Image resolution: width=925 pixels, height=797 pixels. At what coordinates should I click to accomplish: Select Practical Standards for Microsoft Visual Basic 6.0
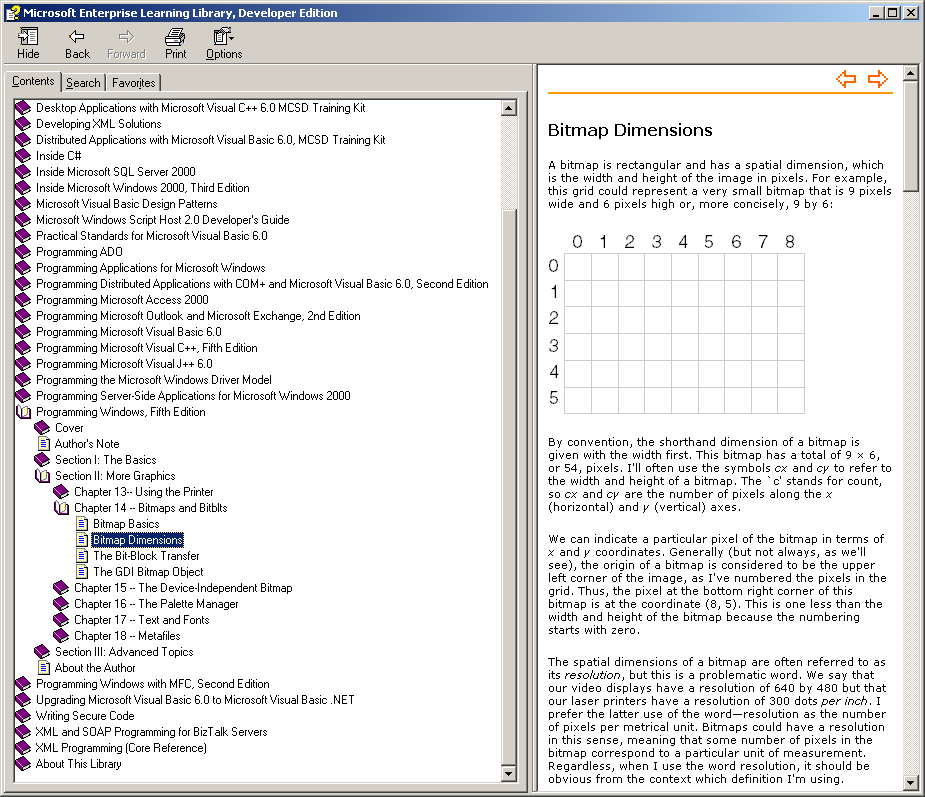pyautogui.click(x=152, y=236)
